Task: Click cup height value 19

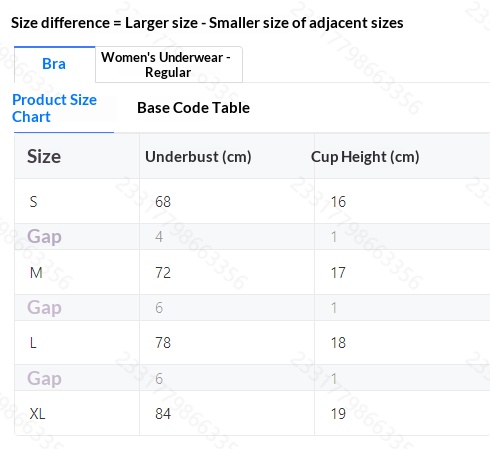Action: pyautogui.click(x=338, y=414)
